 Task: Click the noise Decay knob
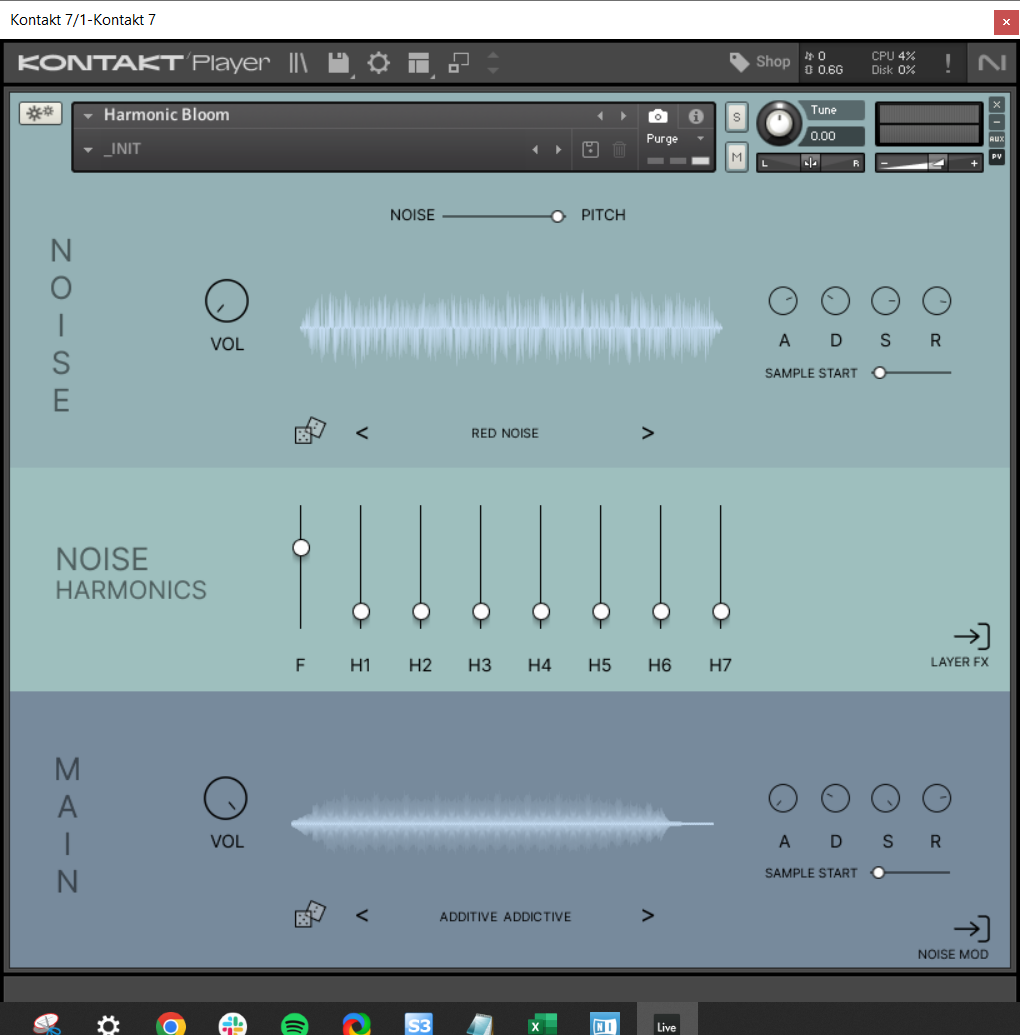[835, 301]
